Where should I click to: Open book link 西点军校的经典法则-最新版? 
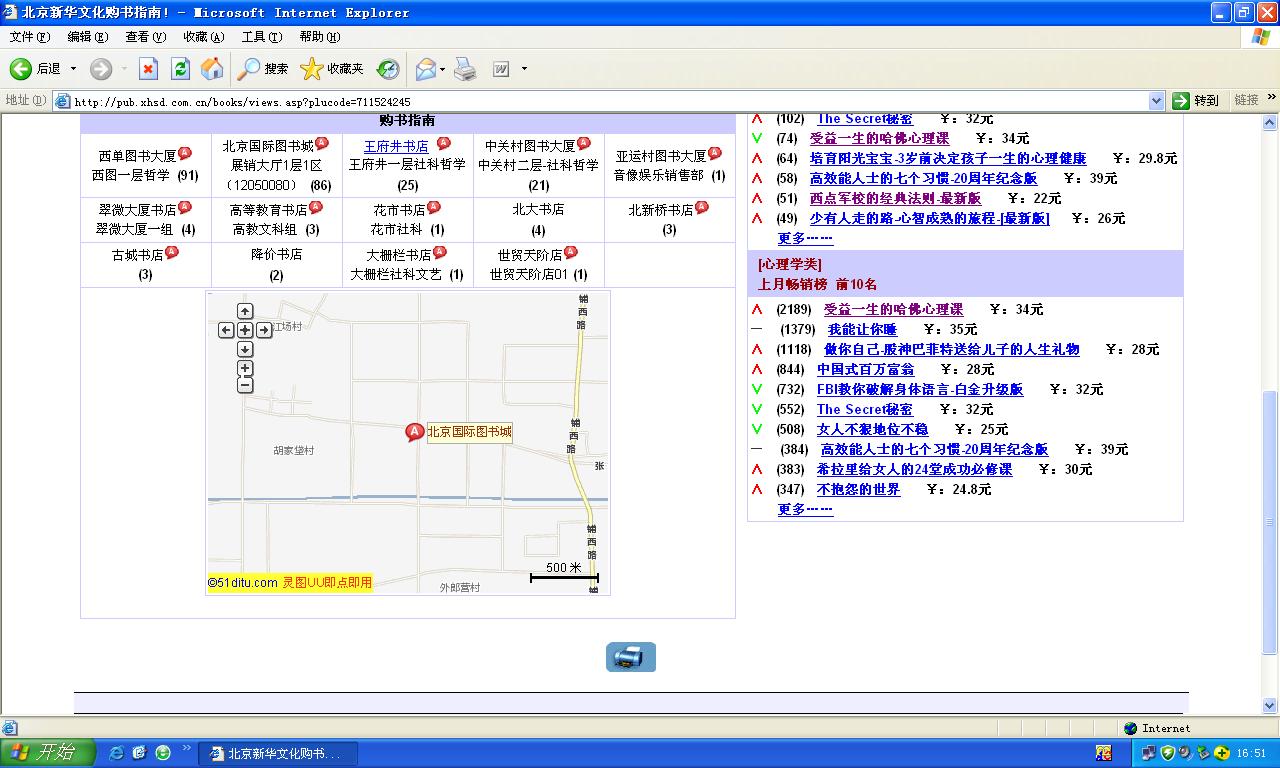point(895,198)
